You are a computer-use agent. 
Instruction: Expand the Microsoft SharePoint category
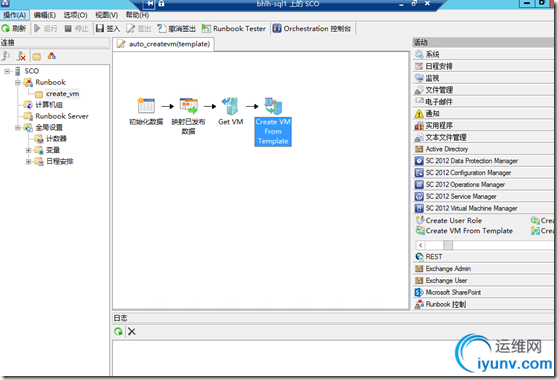(x=483, y=292)
